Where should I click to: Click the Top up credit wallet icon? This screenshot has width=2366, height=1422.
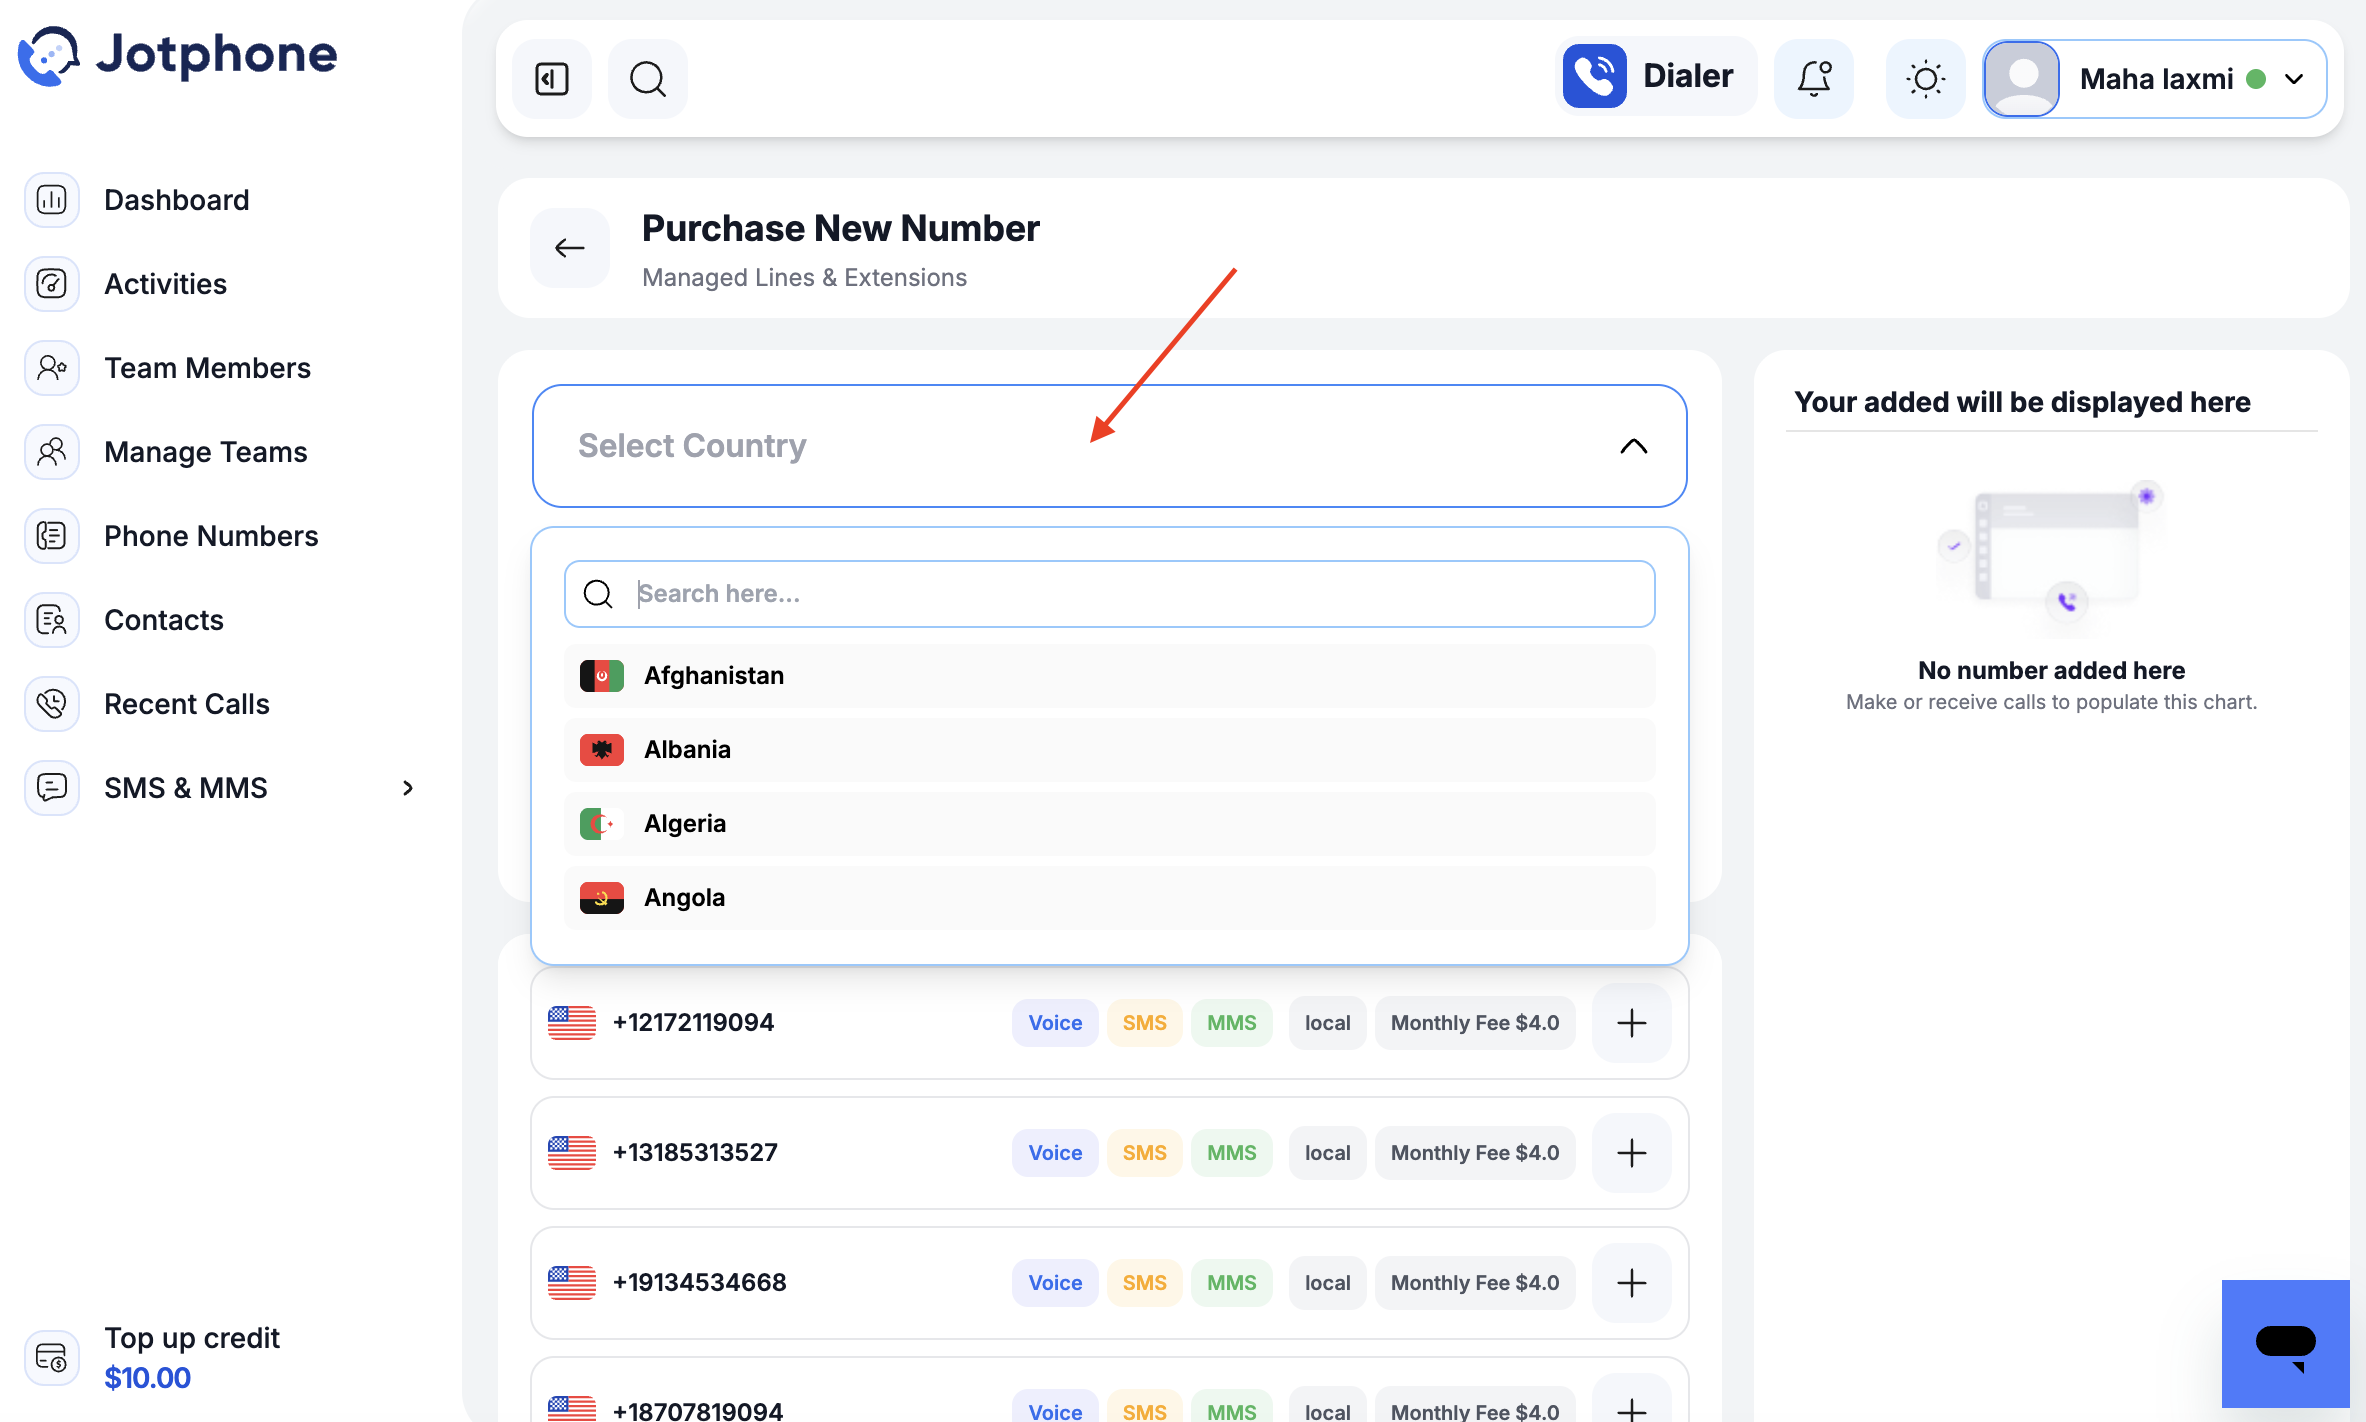(51, 1358)
